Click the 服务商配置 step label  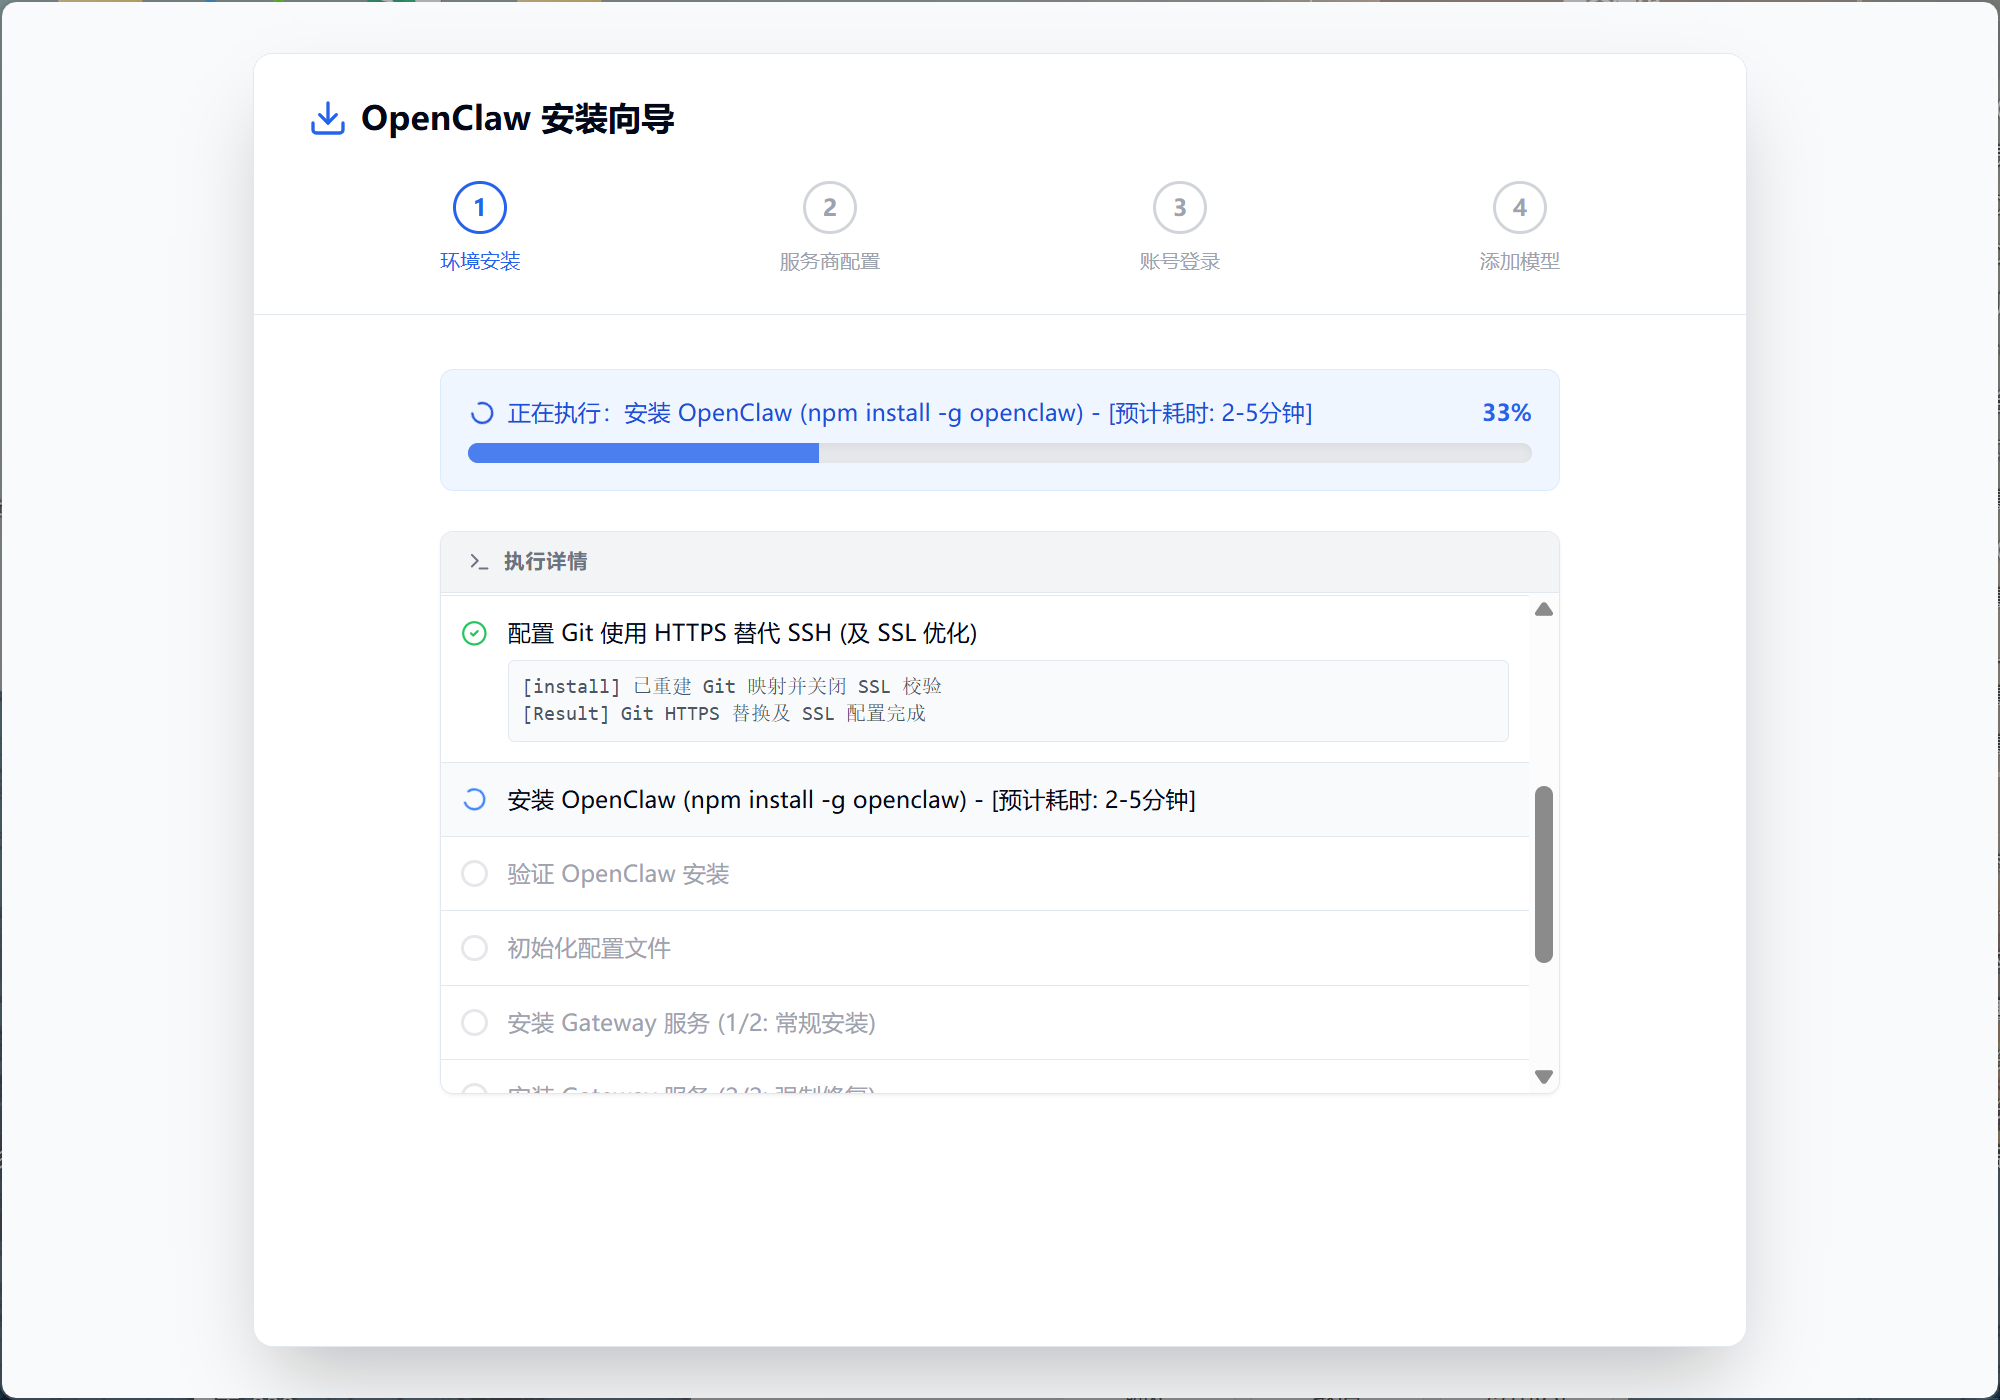[x=829, y=261]
